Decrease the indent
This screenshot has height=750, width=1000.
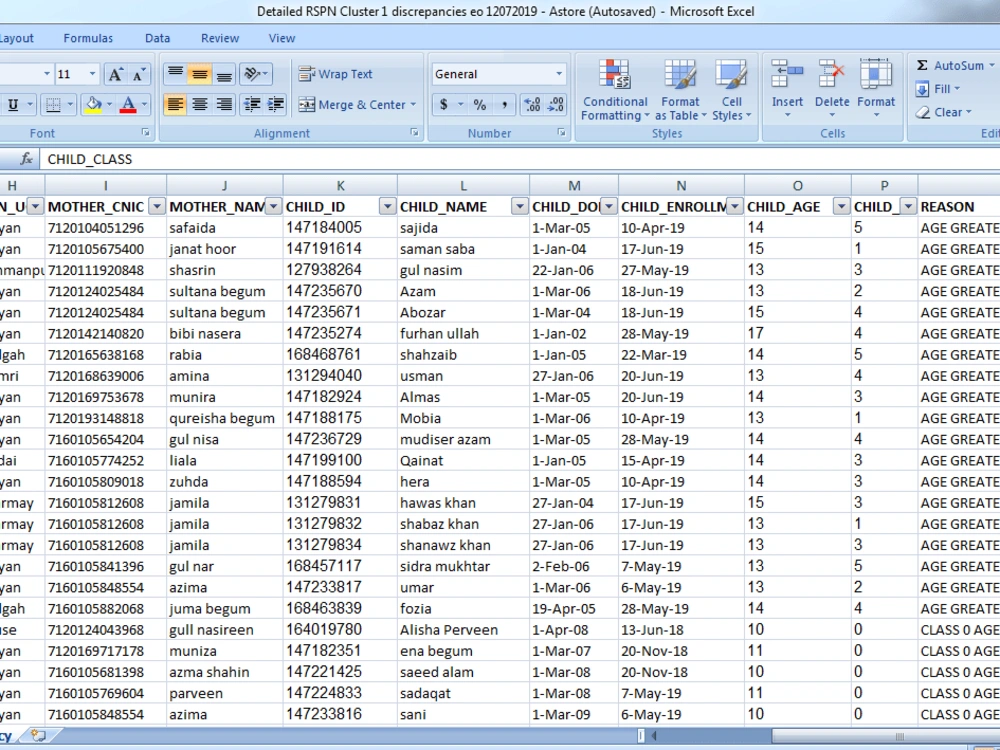coord(252,105)
